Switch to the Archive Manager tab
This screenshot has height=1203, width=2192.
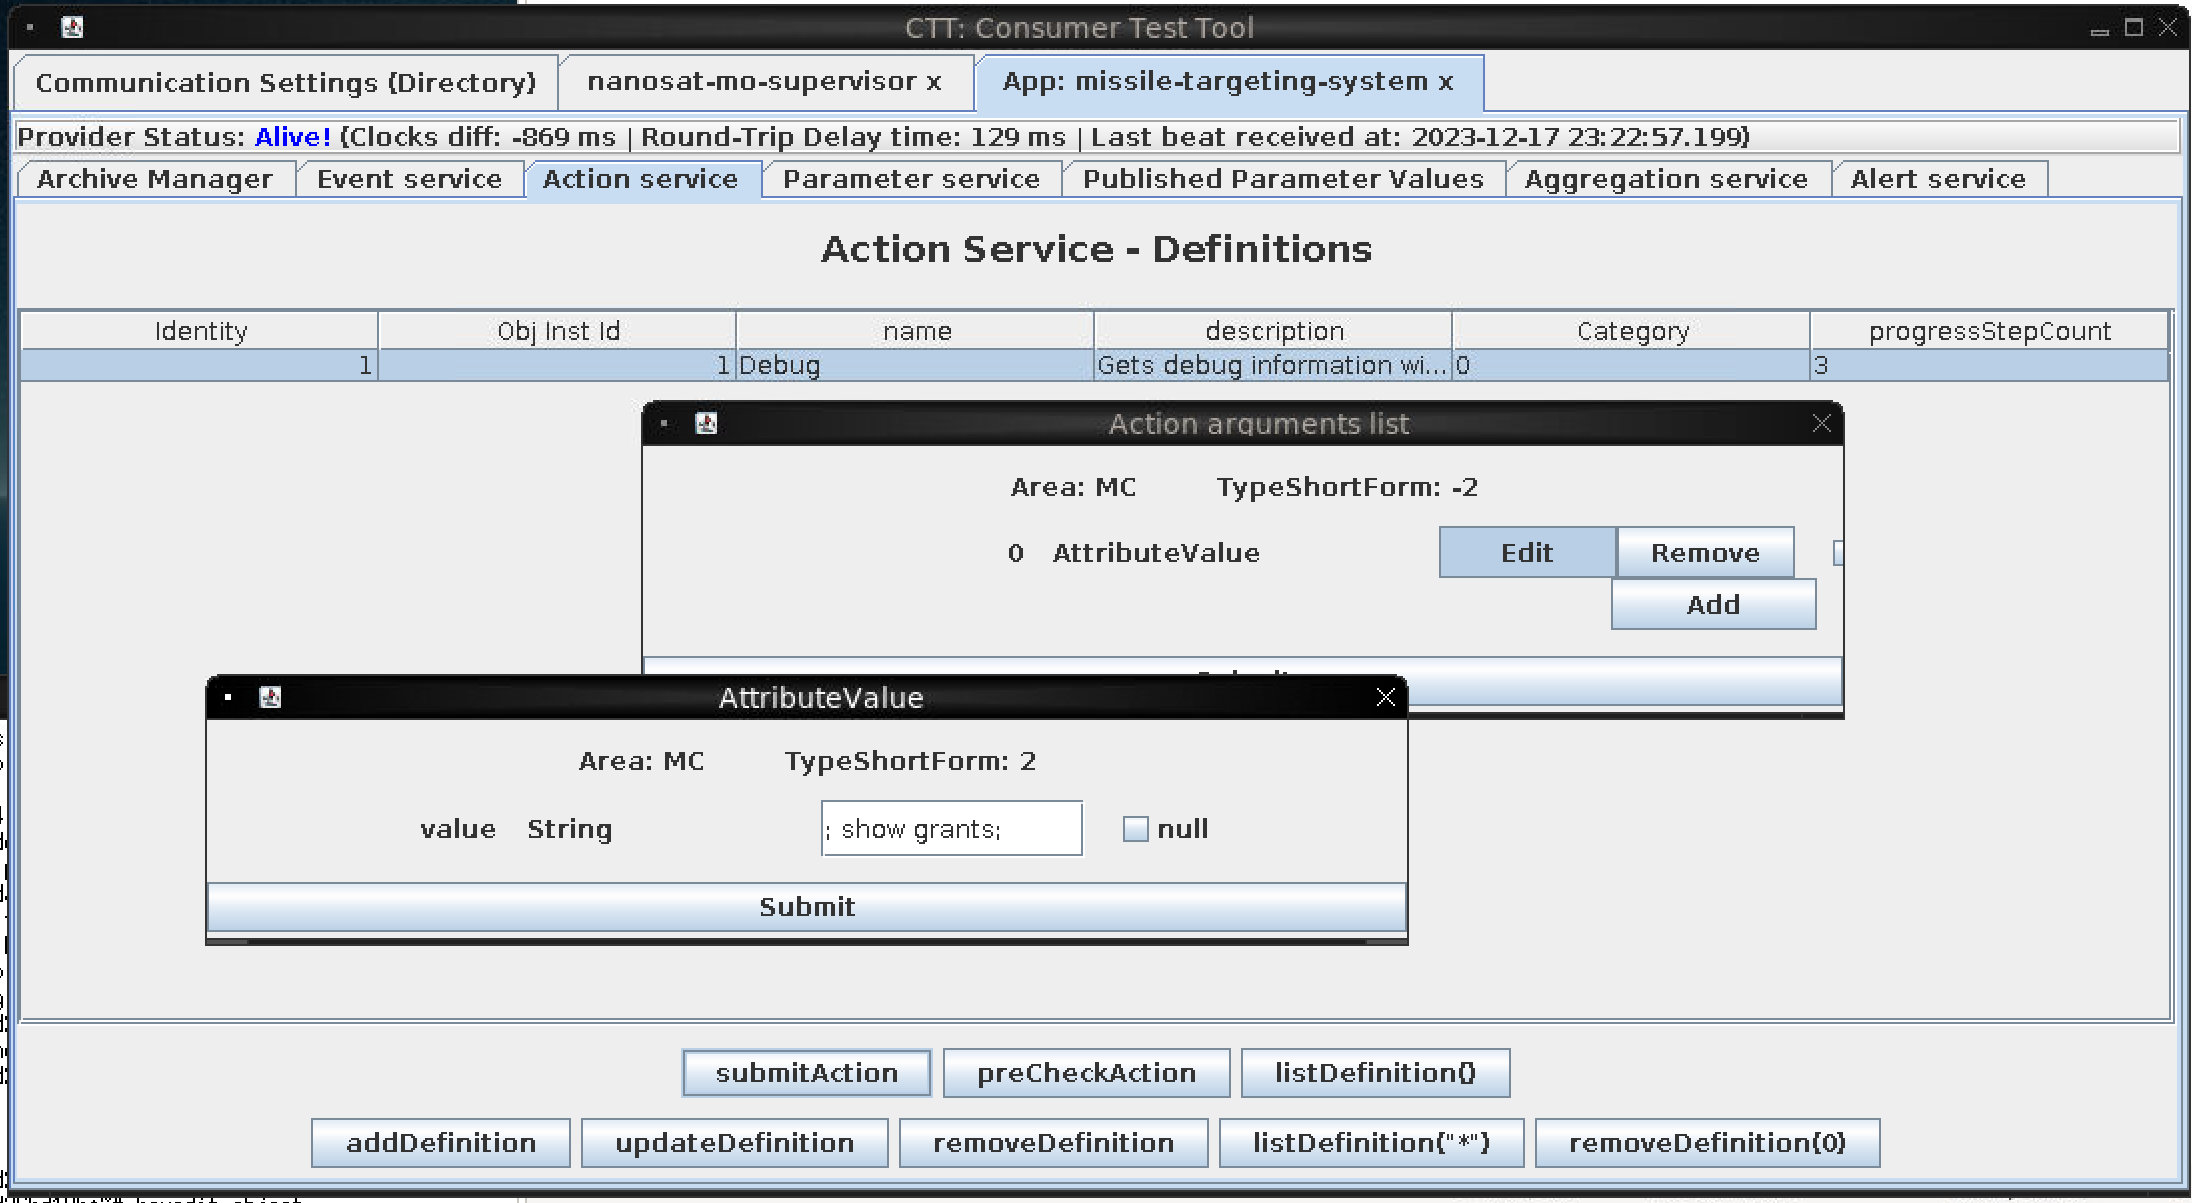point(154,179)
